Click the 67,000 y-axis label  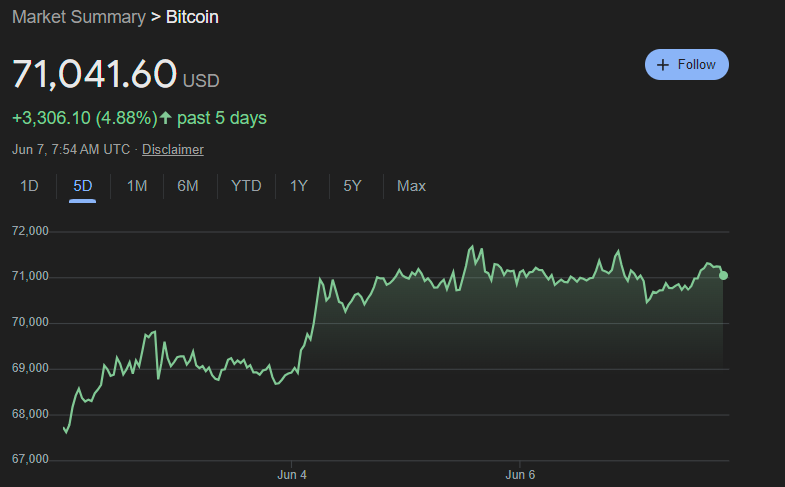pos(30,459)
